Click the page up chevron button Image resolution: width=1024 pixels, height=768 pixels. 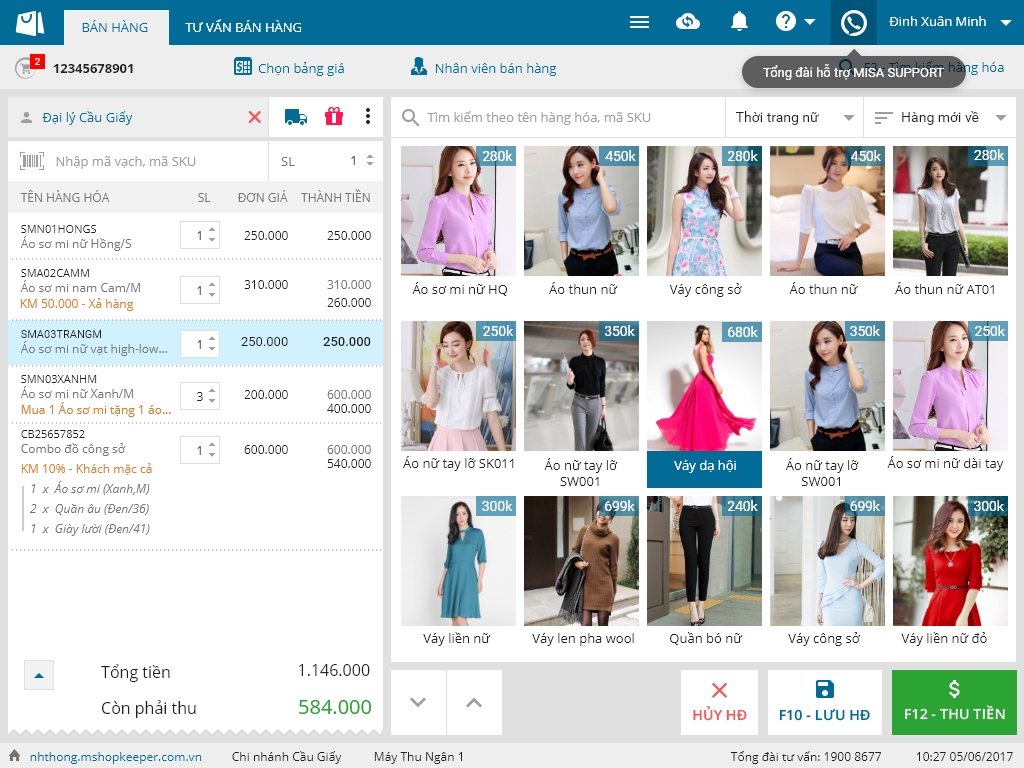(x=474, y=703)
